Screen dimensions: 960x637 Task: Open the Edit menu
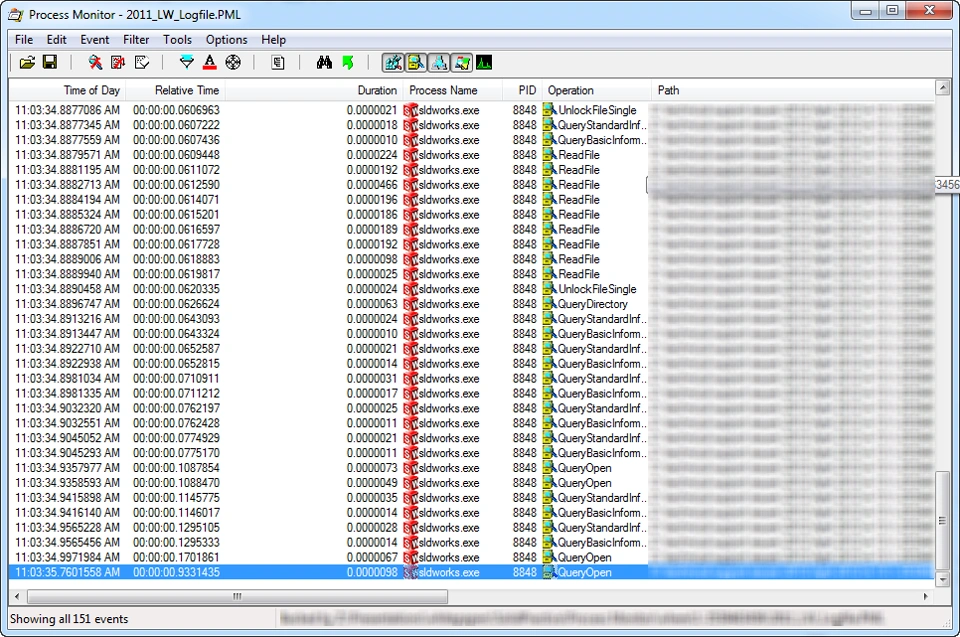coord(56,40)
